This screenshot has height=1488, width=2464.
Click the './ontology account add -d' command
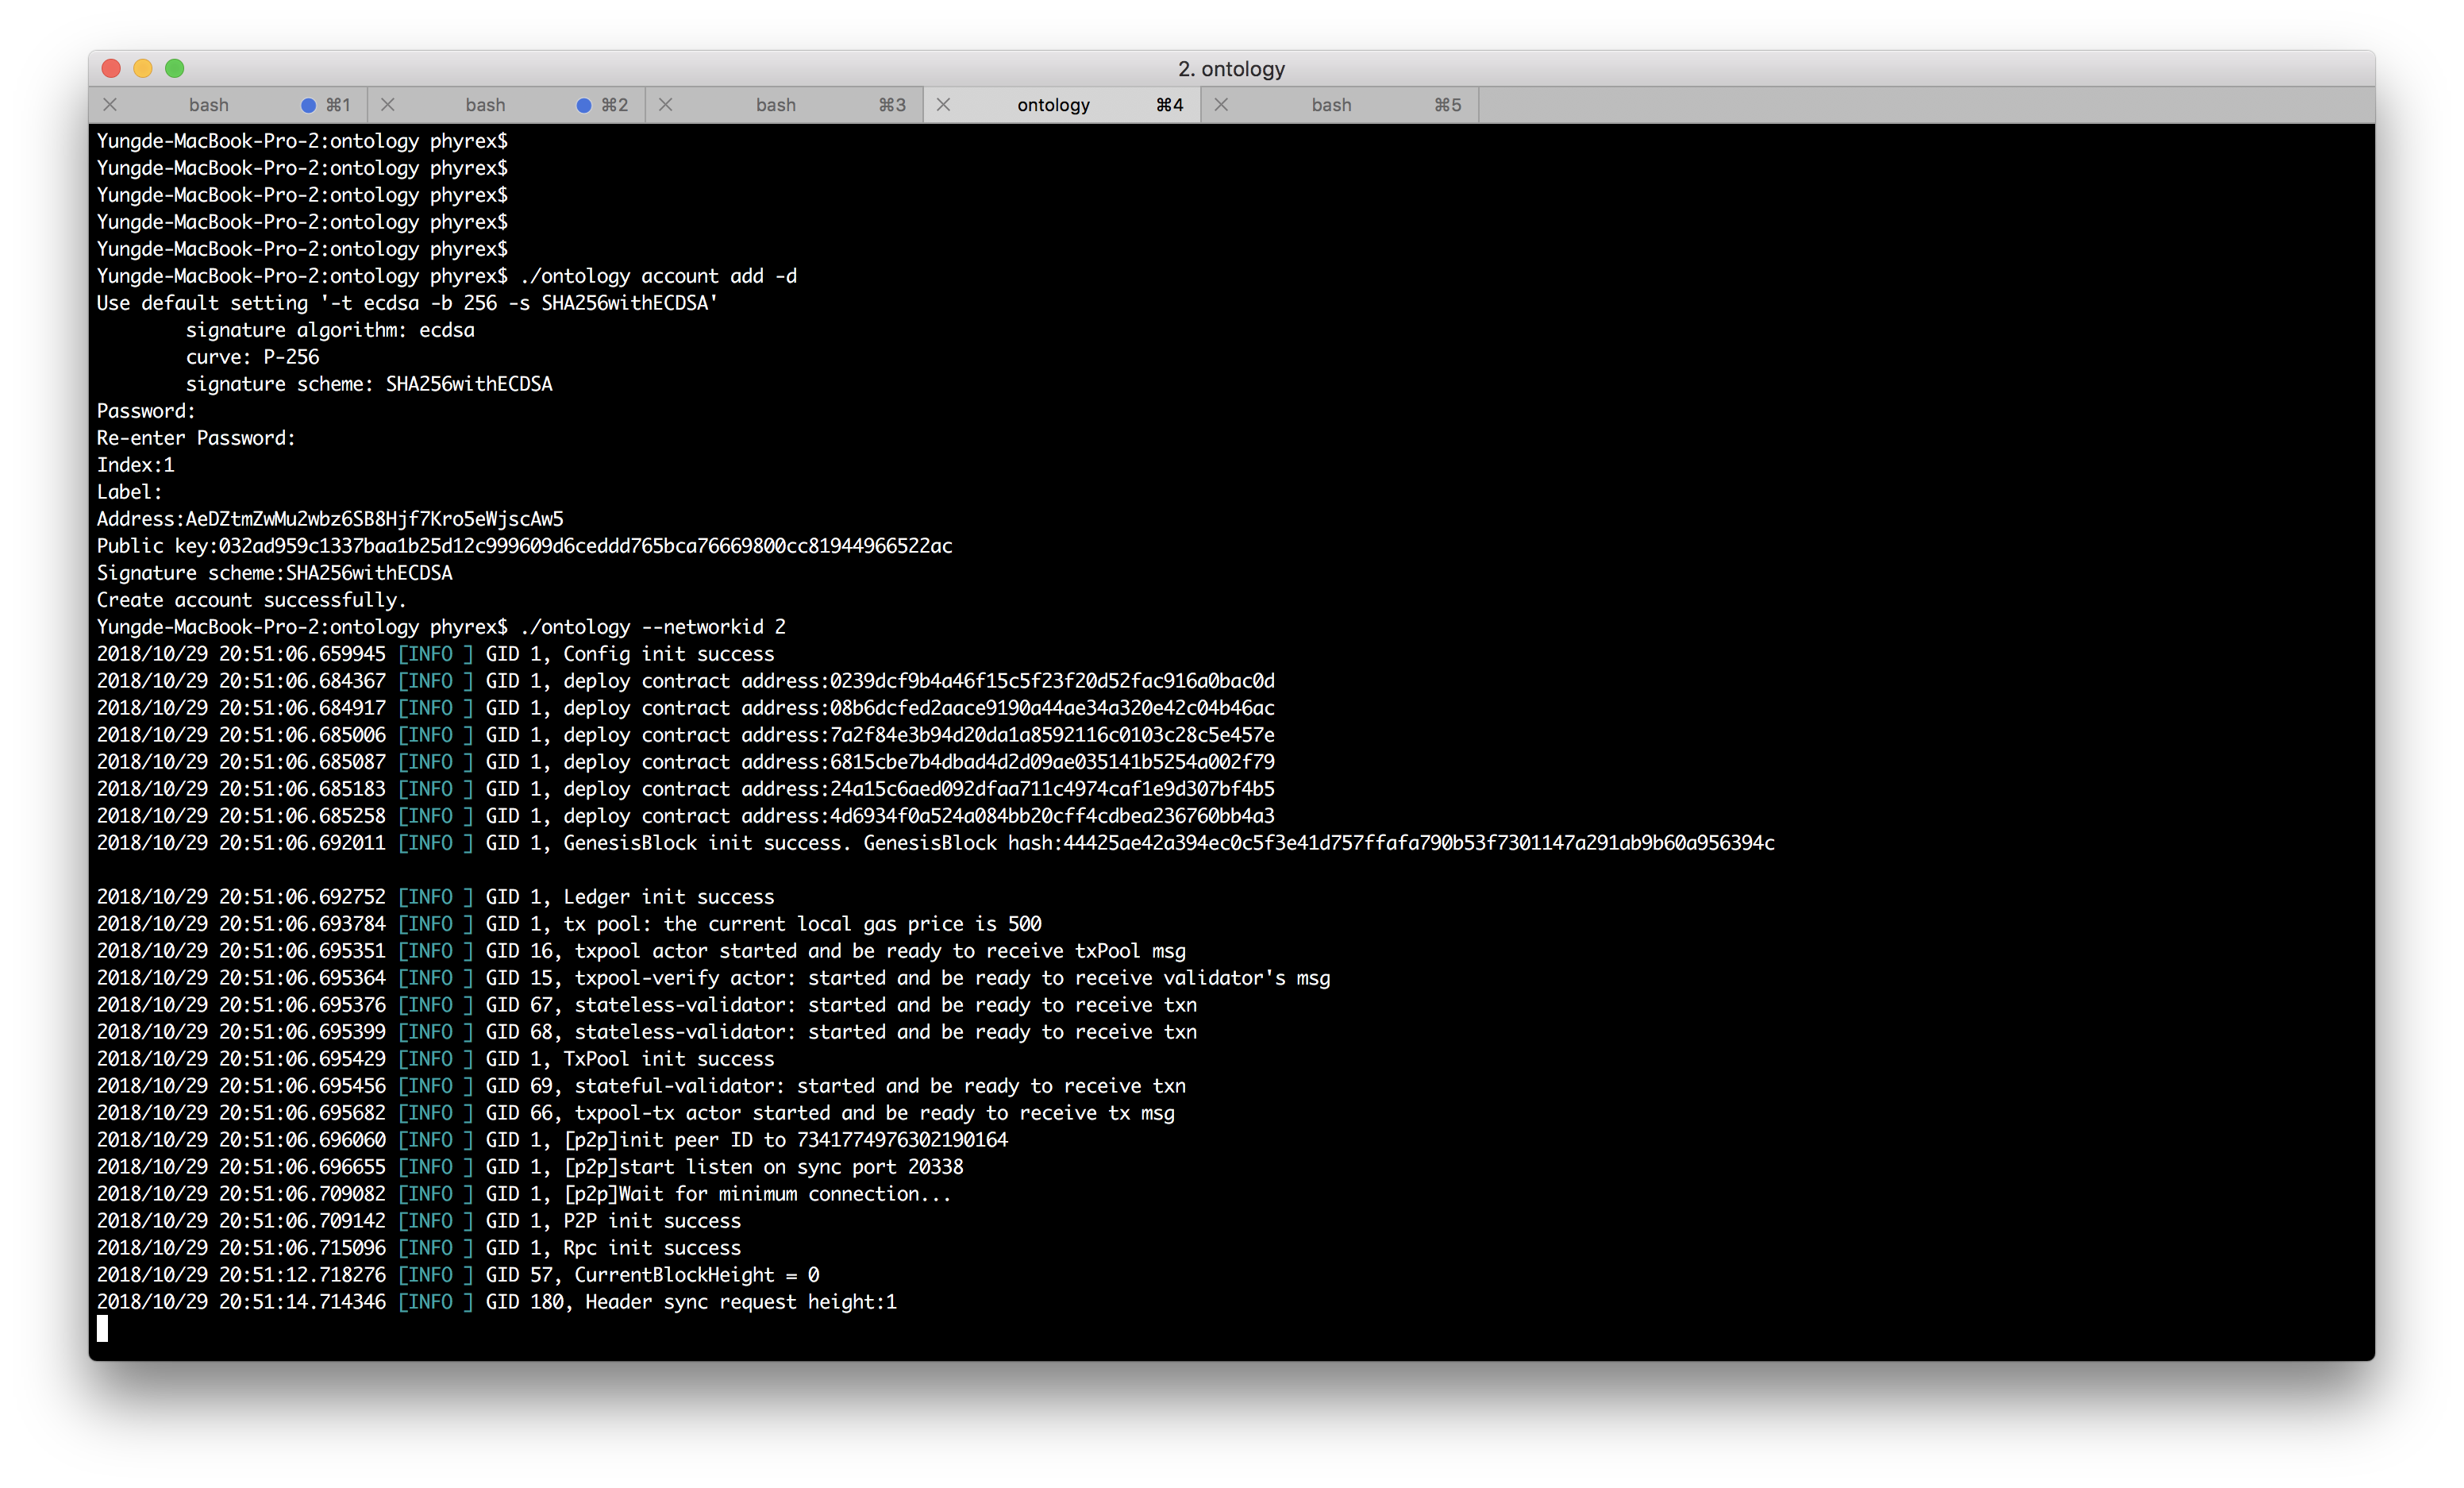point(659,276)
